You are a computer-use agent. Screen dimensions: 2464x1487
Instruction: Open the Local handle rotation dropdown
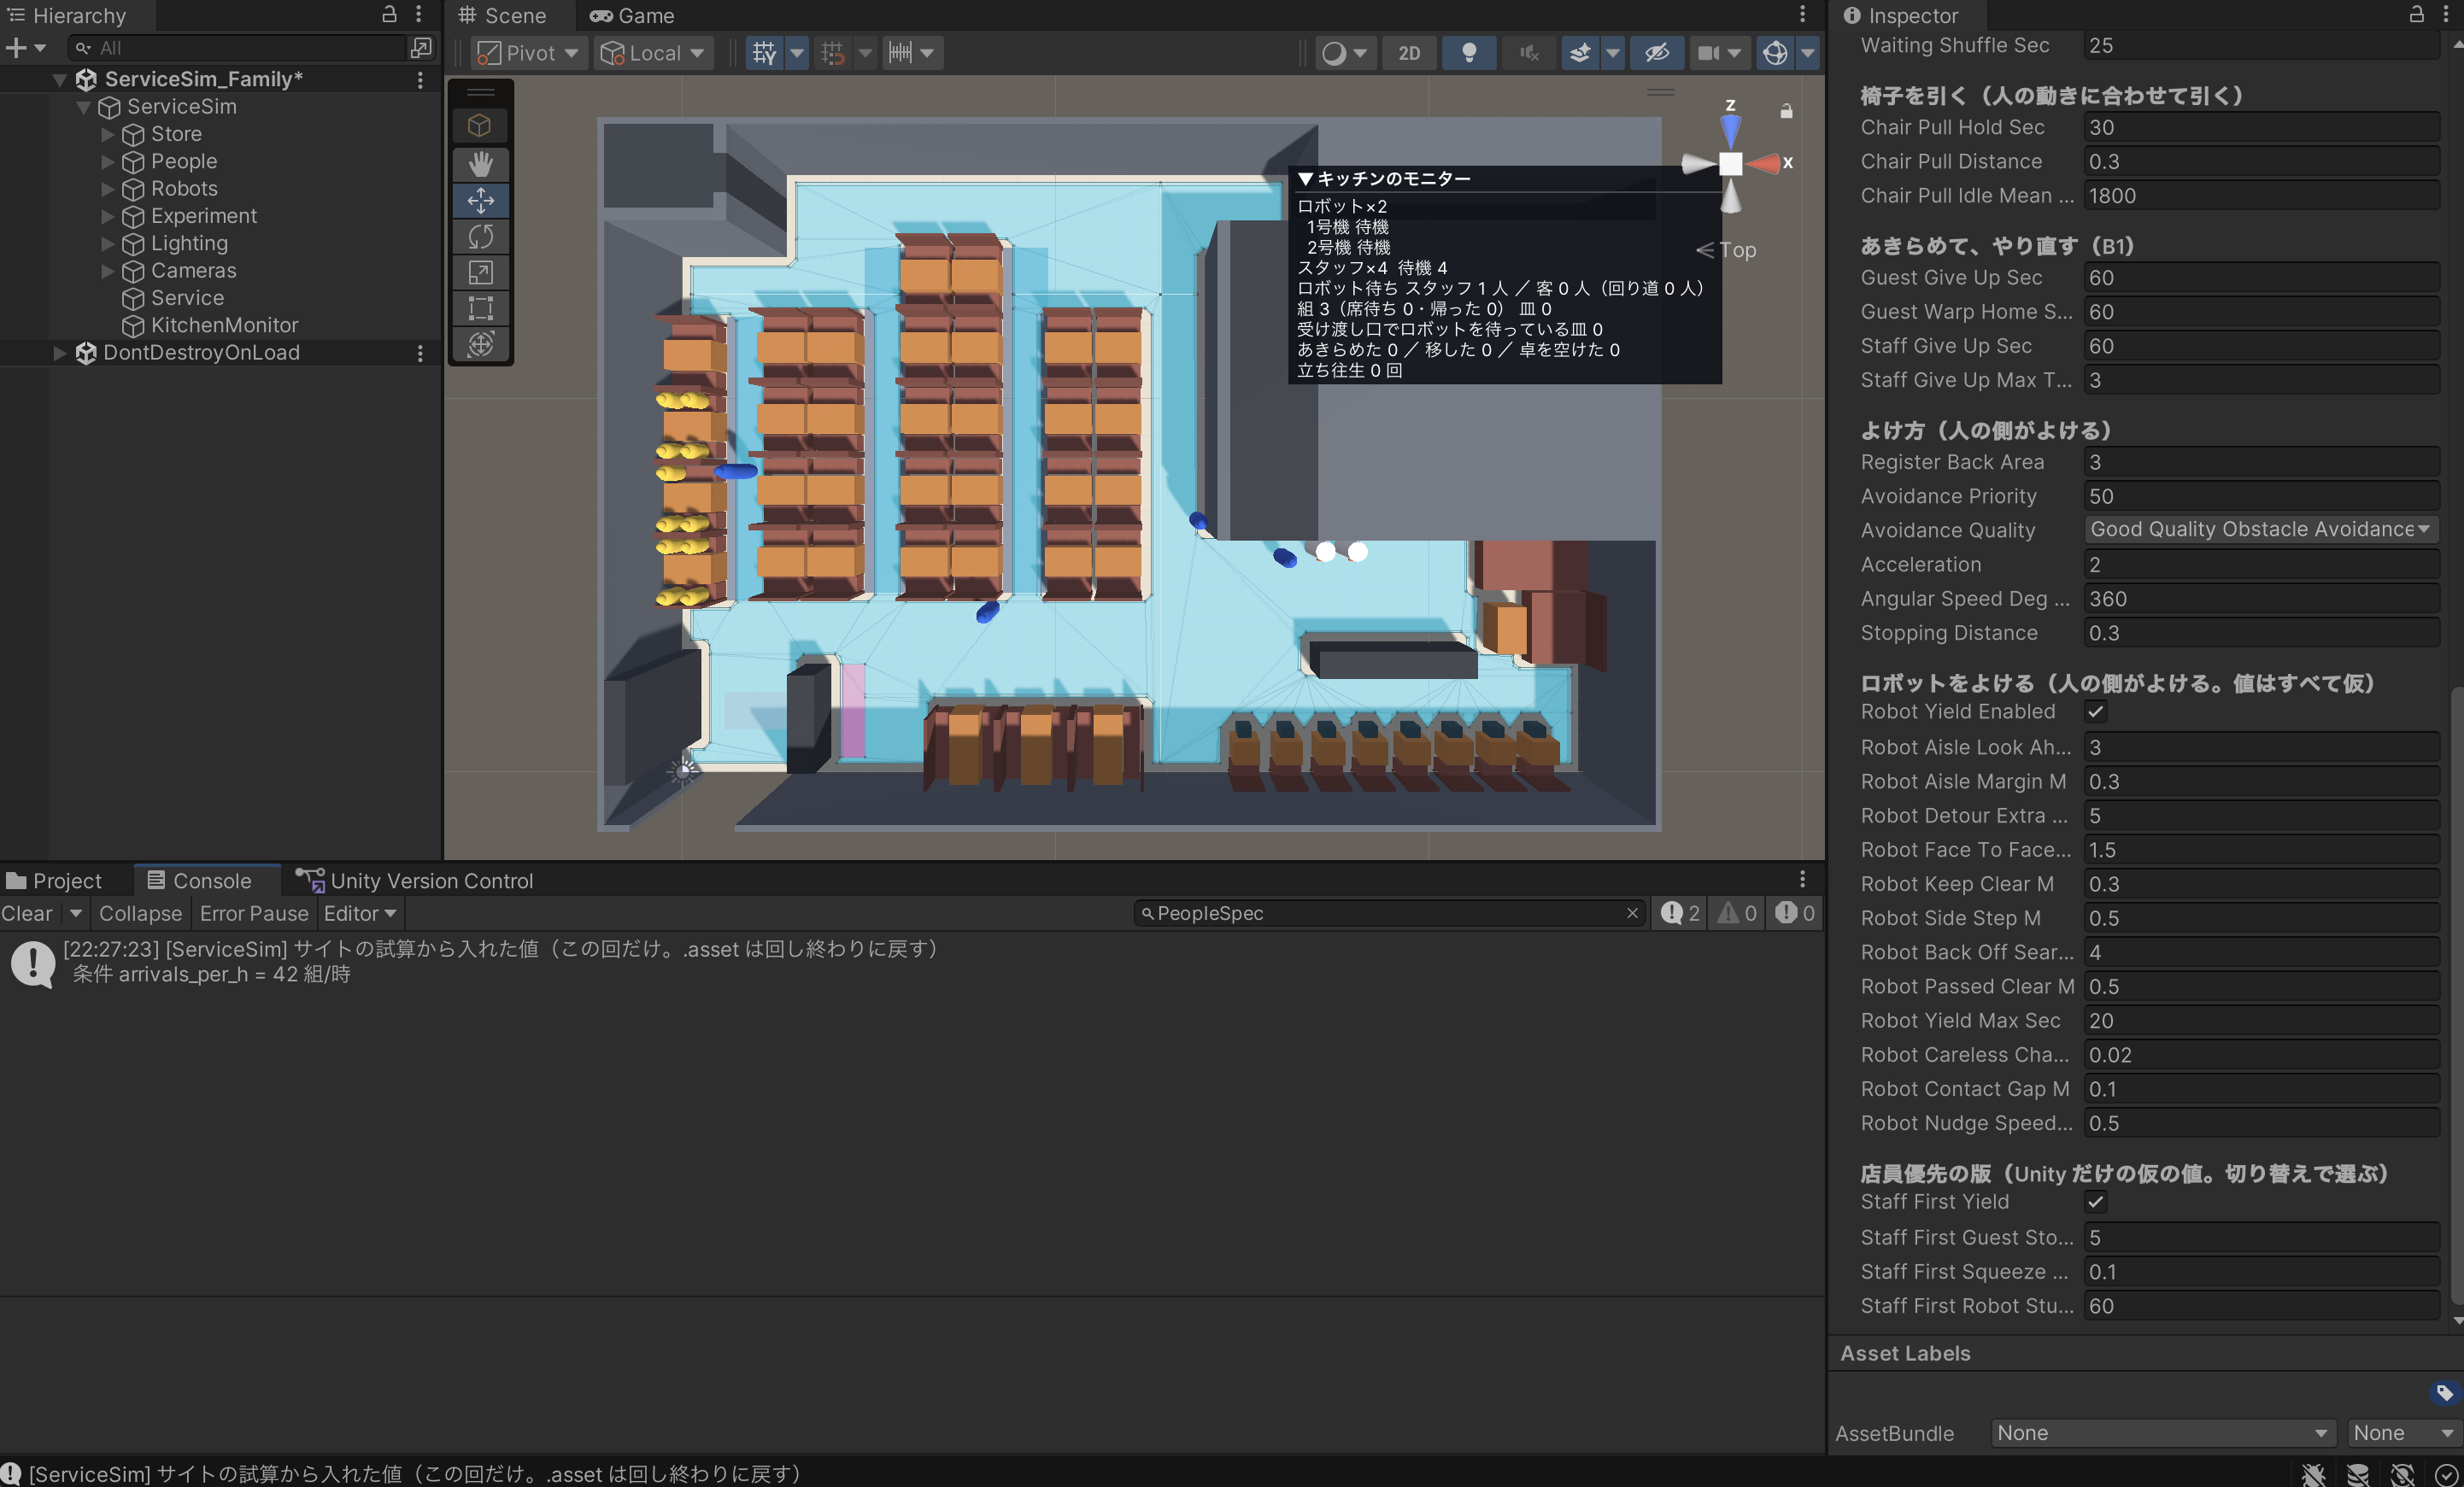(653, 53)
